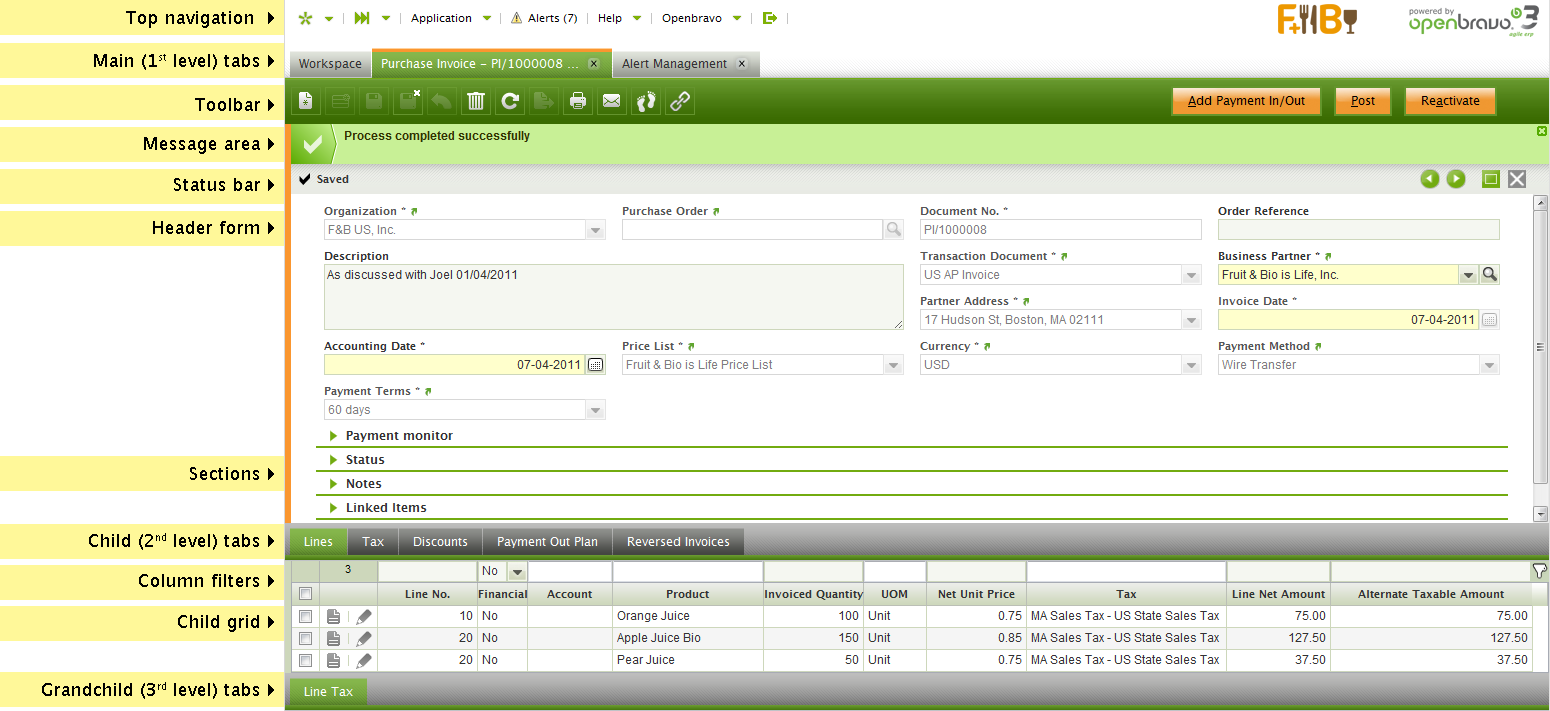1550x711 pixels.
Task: Open Invoice Date calendar picker
Action: [x=1490, y=320]
